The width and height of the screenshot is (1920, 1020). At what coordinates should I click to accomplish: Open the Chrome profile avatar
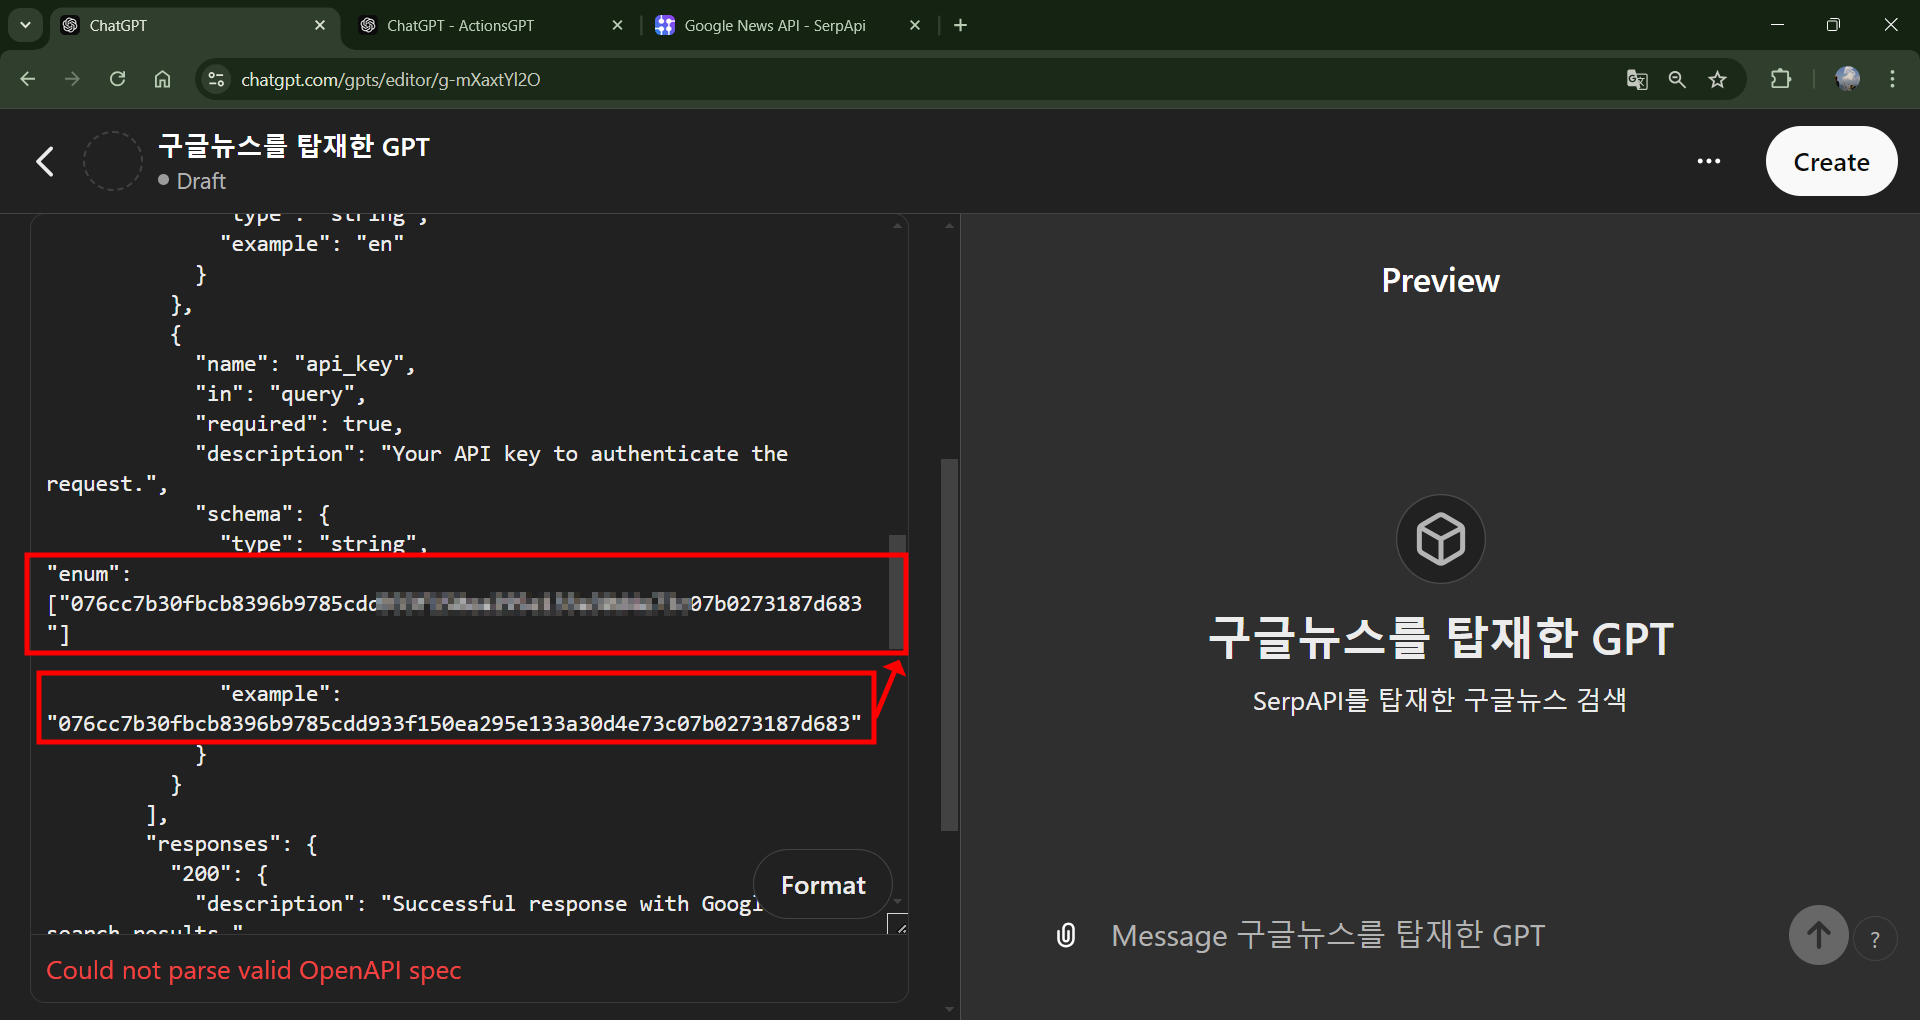point(1848,79)
